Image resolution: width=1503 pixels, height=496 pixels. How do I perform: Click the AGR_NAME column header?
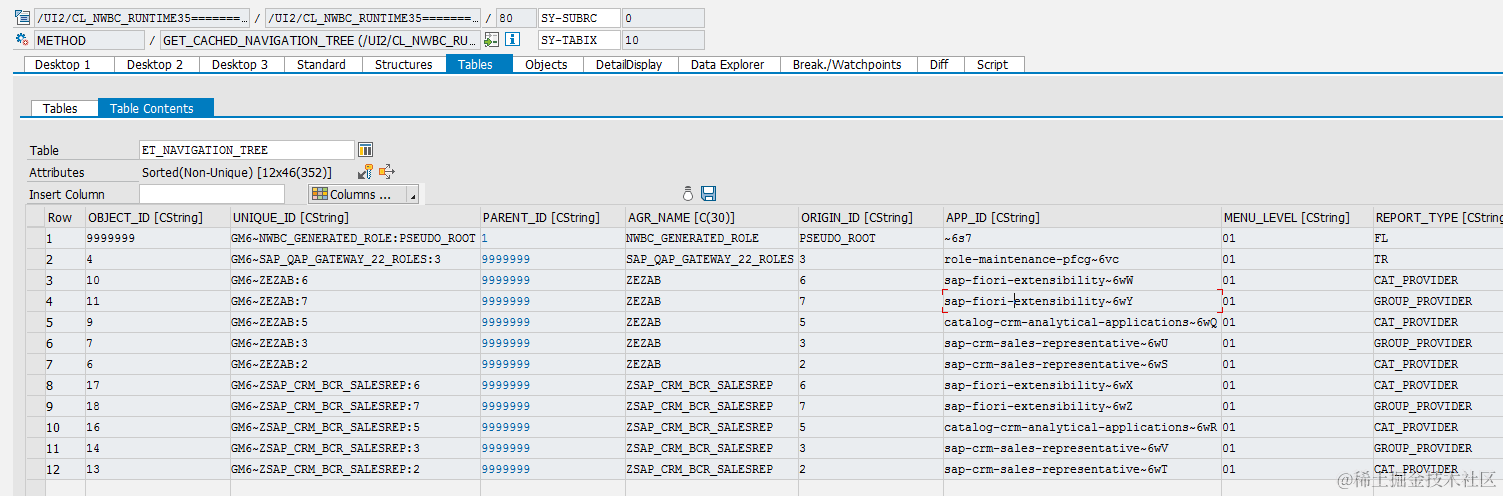coord(711,217)
